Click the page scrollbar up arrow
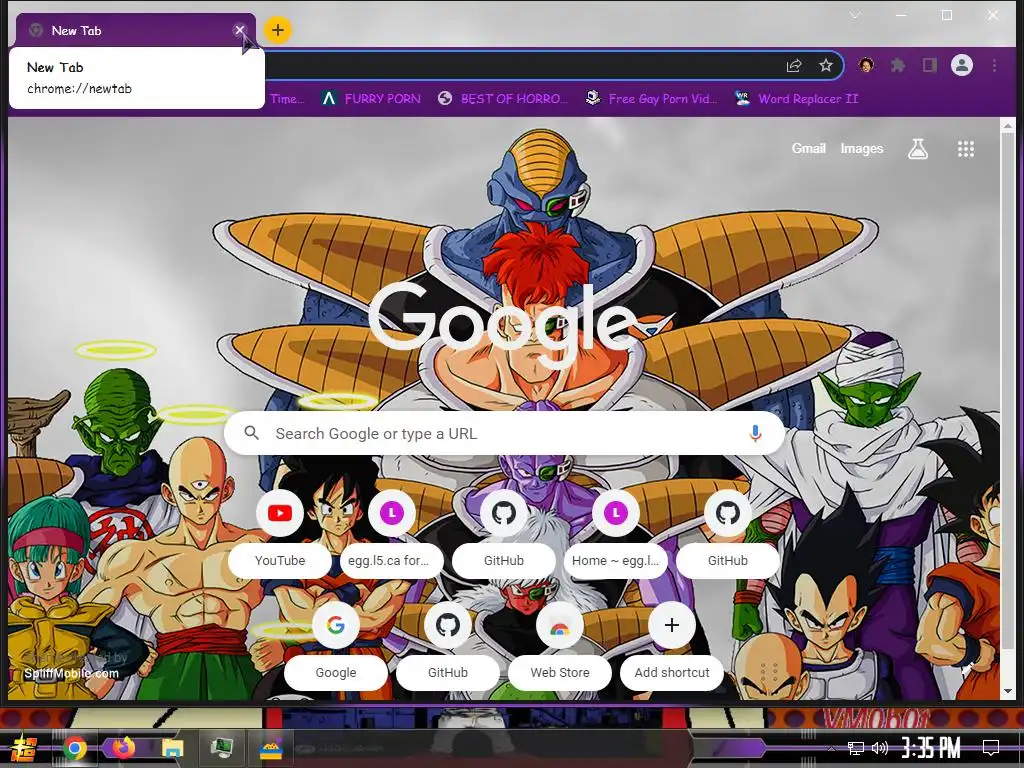 [1008, 125]
